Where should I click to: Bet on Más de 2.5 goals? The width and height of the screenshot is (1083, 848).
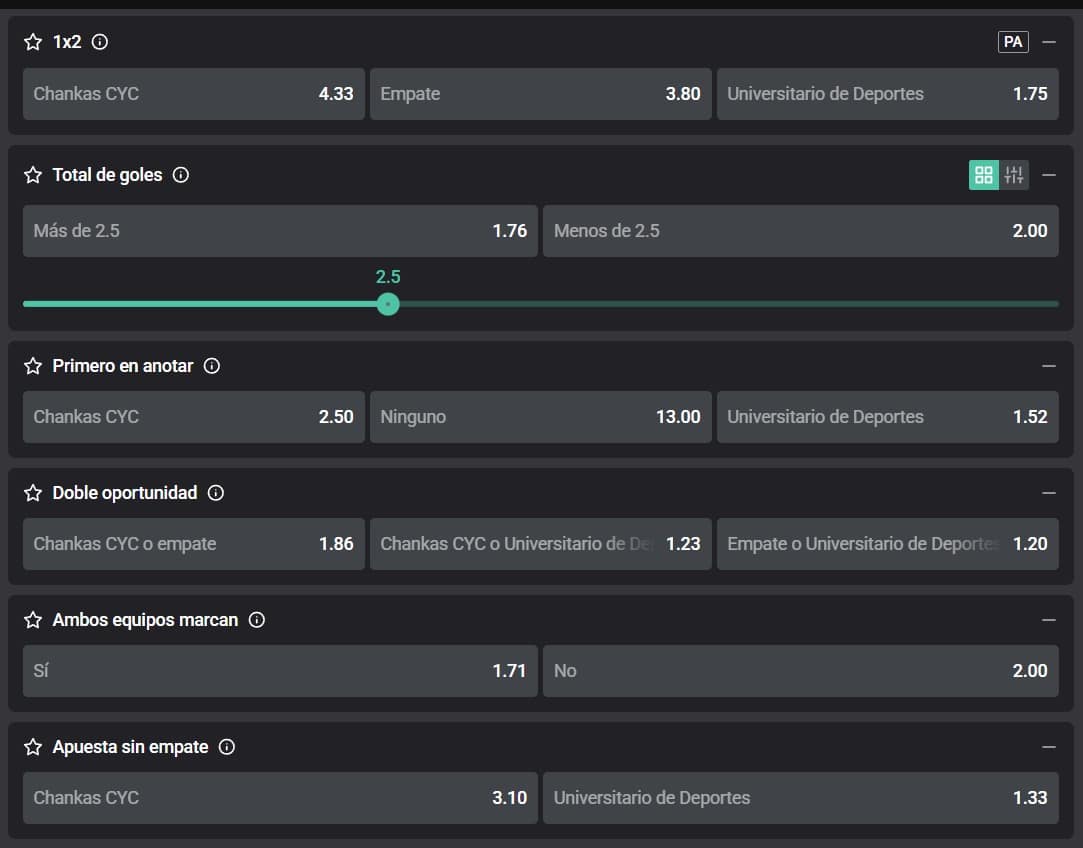point(280,231)
